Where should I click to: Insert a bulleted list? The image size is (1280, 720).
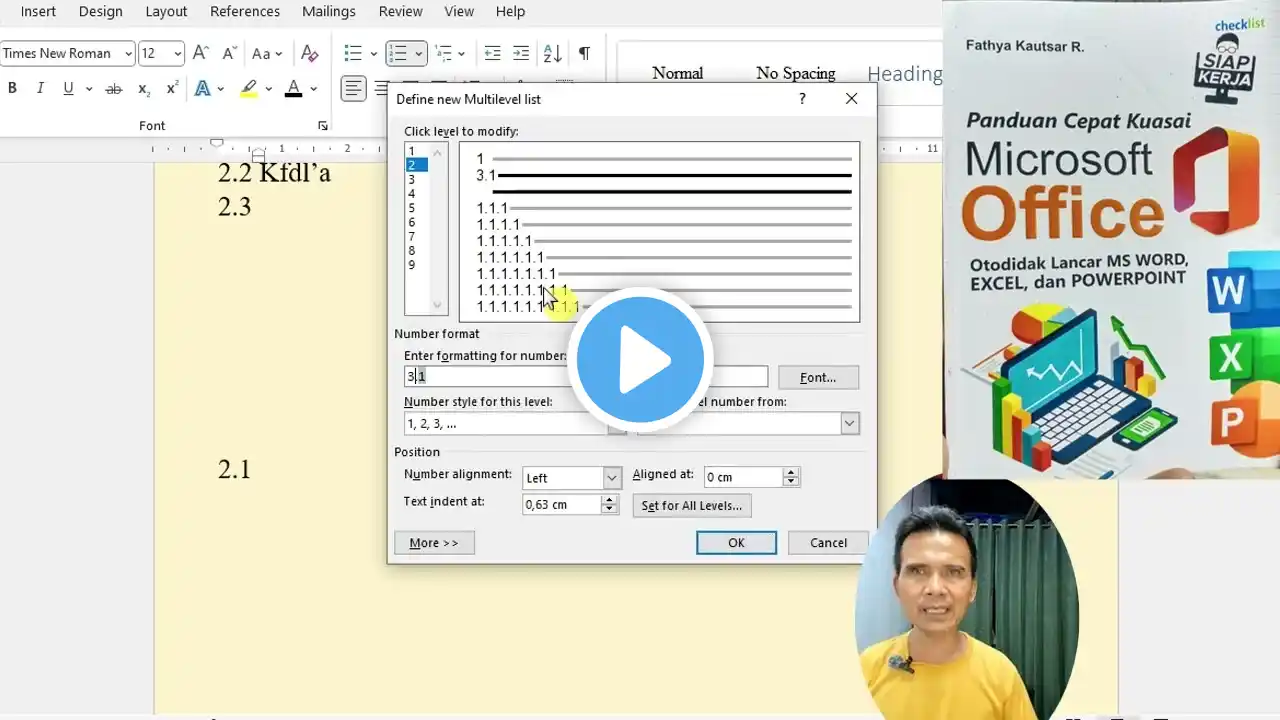point(353,53)
